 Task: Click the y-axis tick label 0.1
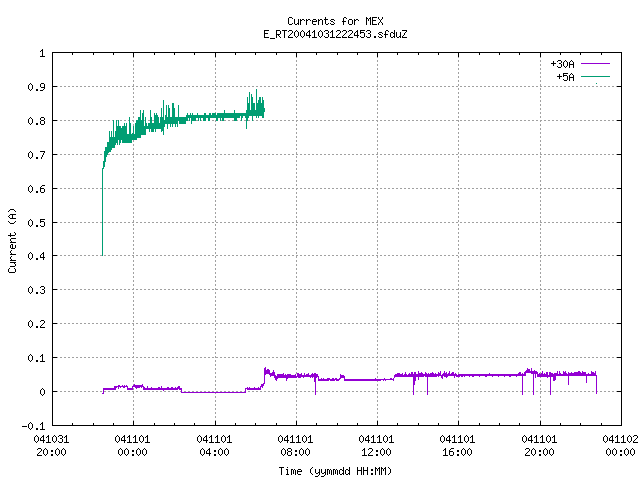(36, 358)
